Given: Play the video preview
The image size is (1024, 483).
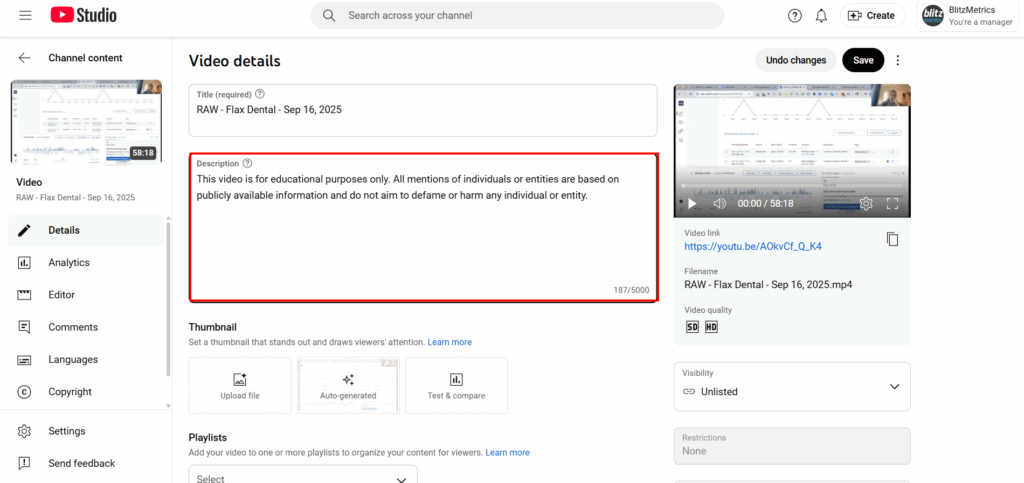Looking at the screenshot, I should point(691,203).
